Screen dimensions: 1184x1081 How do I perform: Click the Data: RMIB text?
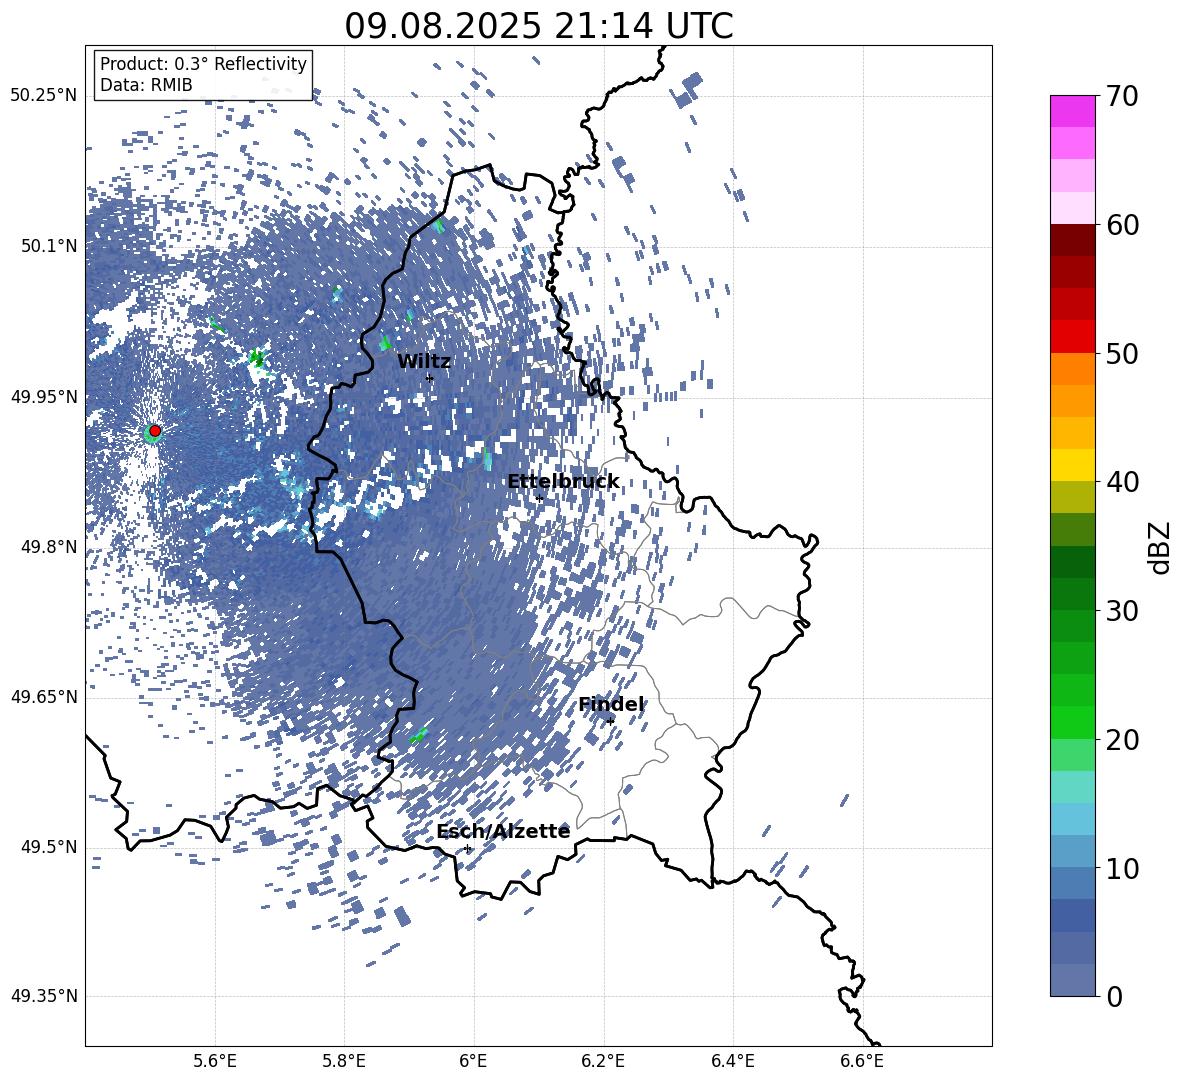[x=146, y=85]
